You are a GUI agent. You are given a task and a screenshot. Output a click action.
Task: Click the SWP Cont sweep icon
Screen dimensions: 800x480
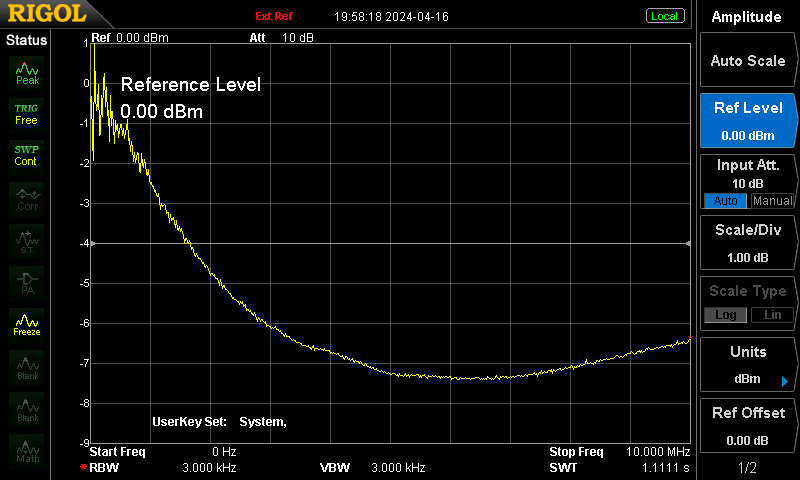27,156
